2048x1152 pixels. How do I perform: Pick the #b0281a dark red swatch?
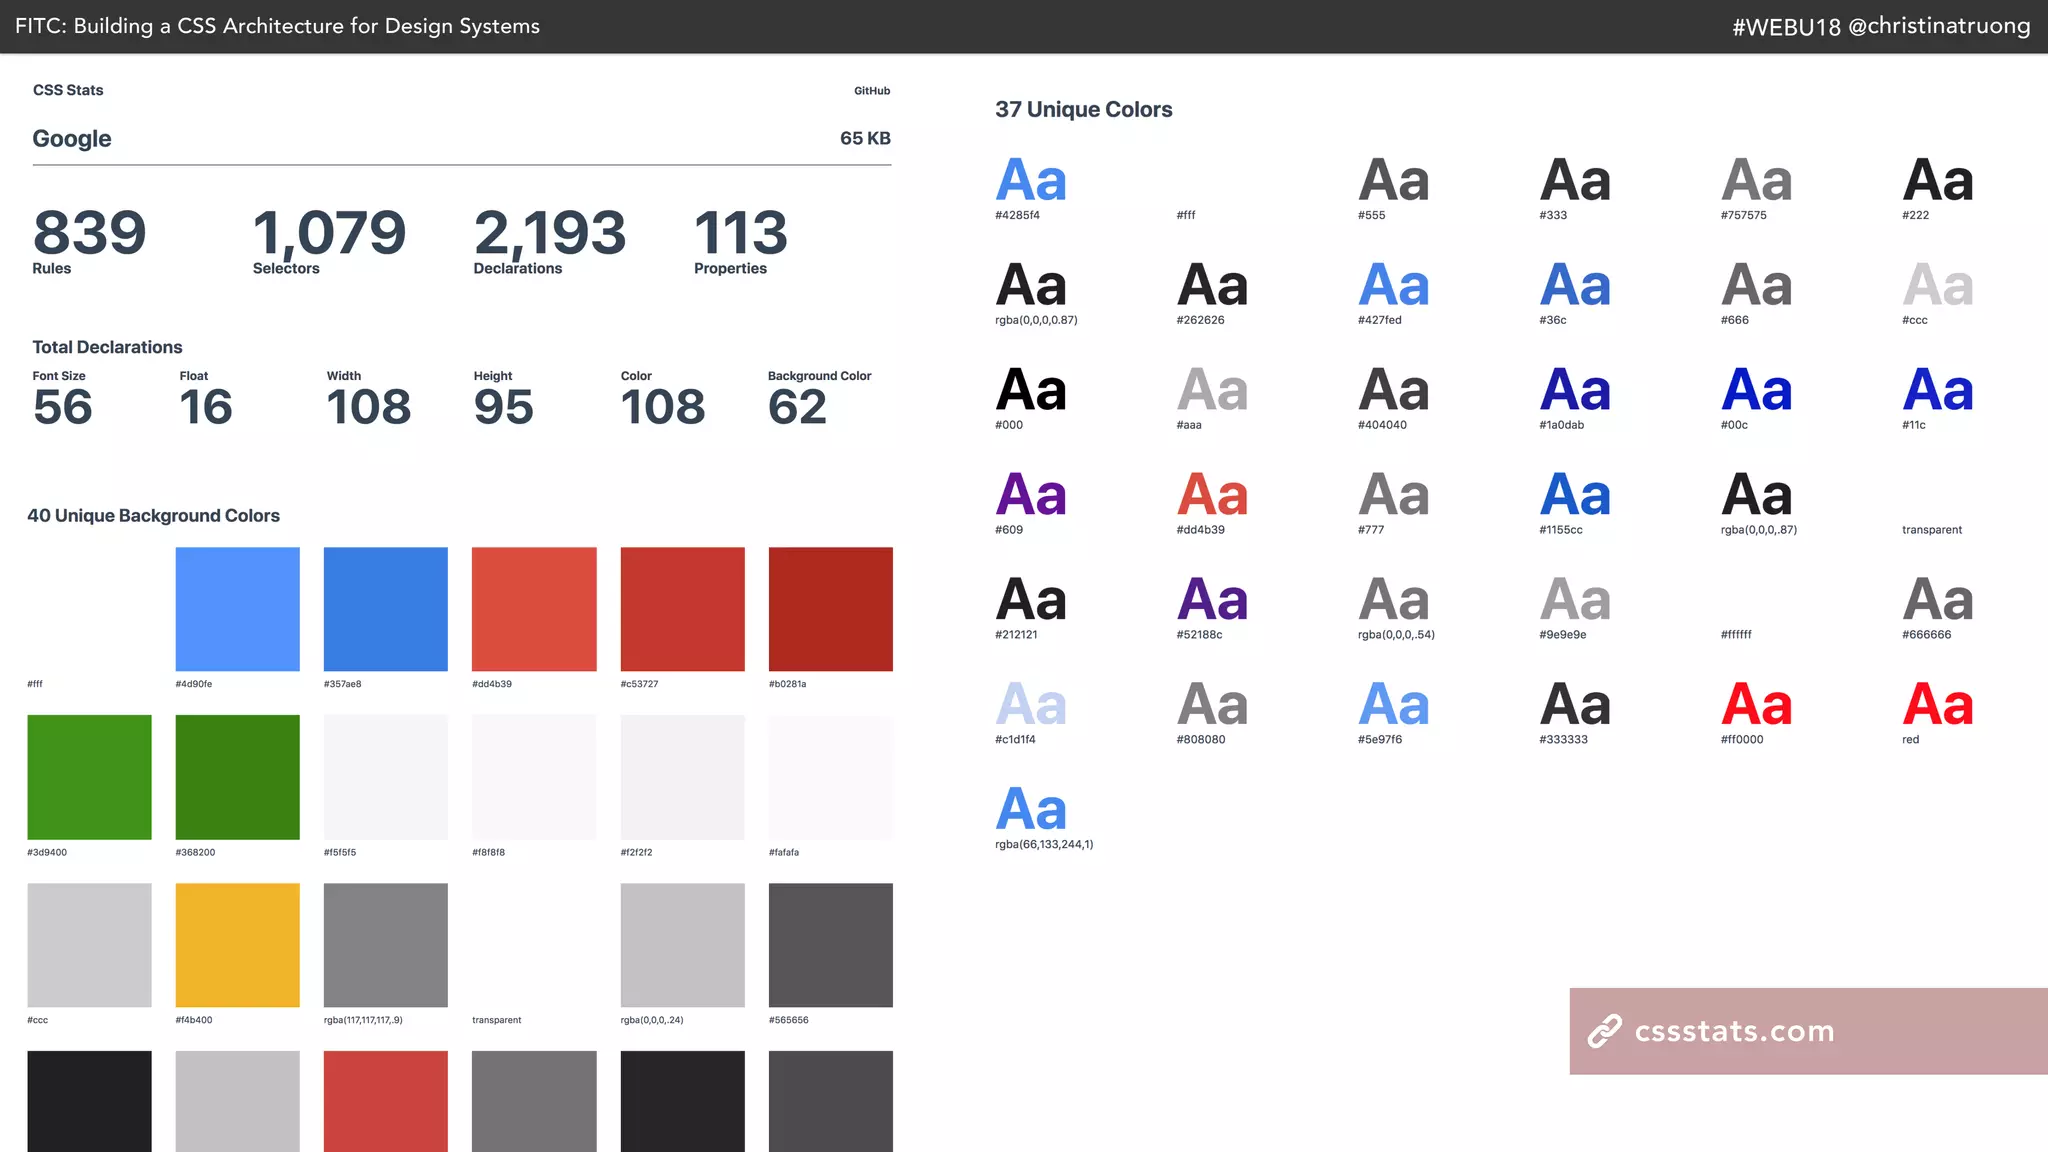pos(830,609)
